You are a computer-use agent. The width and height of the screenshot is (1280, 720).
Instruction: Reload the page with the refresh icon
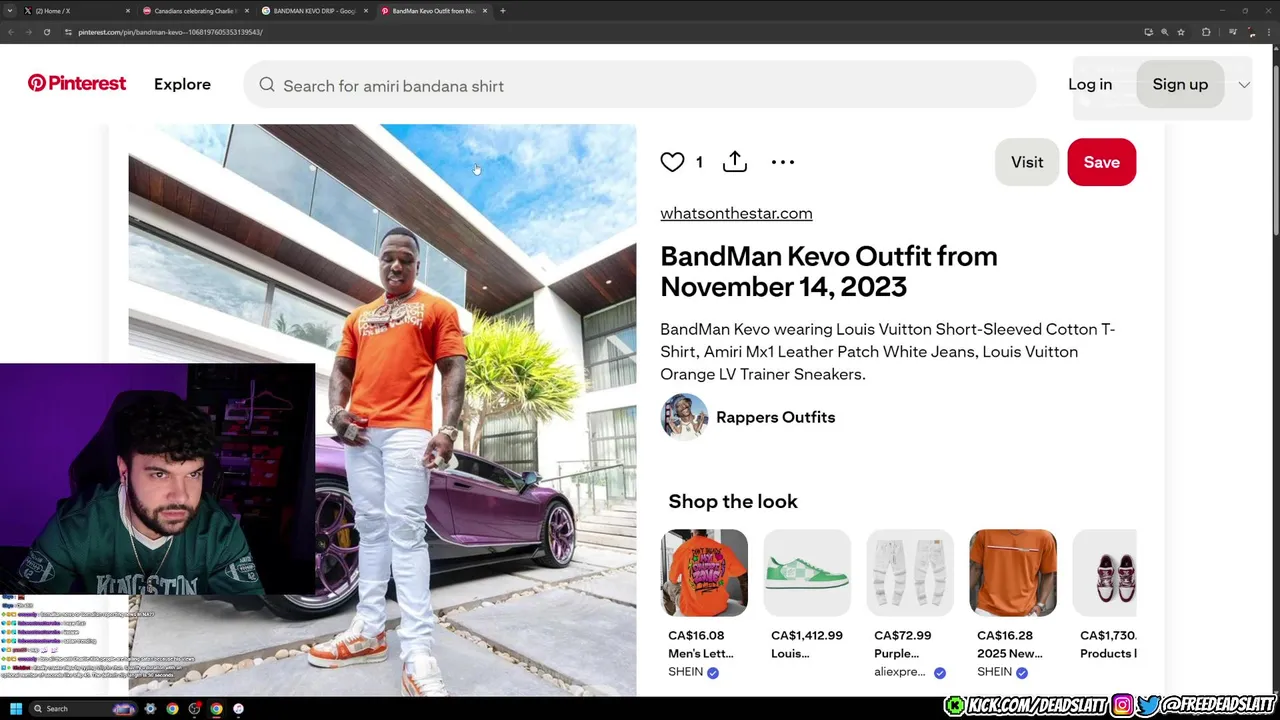click(46, 32)
